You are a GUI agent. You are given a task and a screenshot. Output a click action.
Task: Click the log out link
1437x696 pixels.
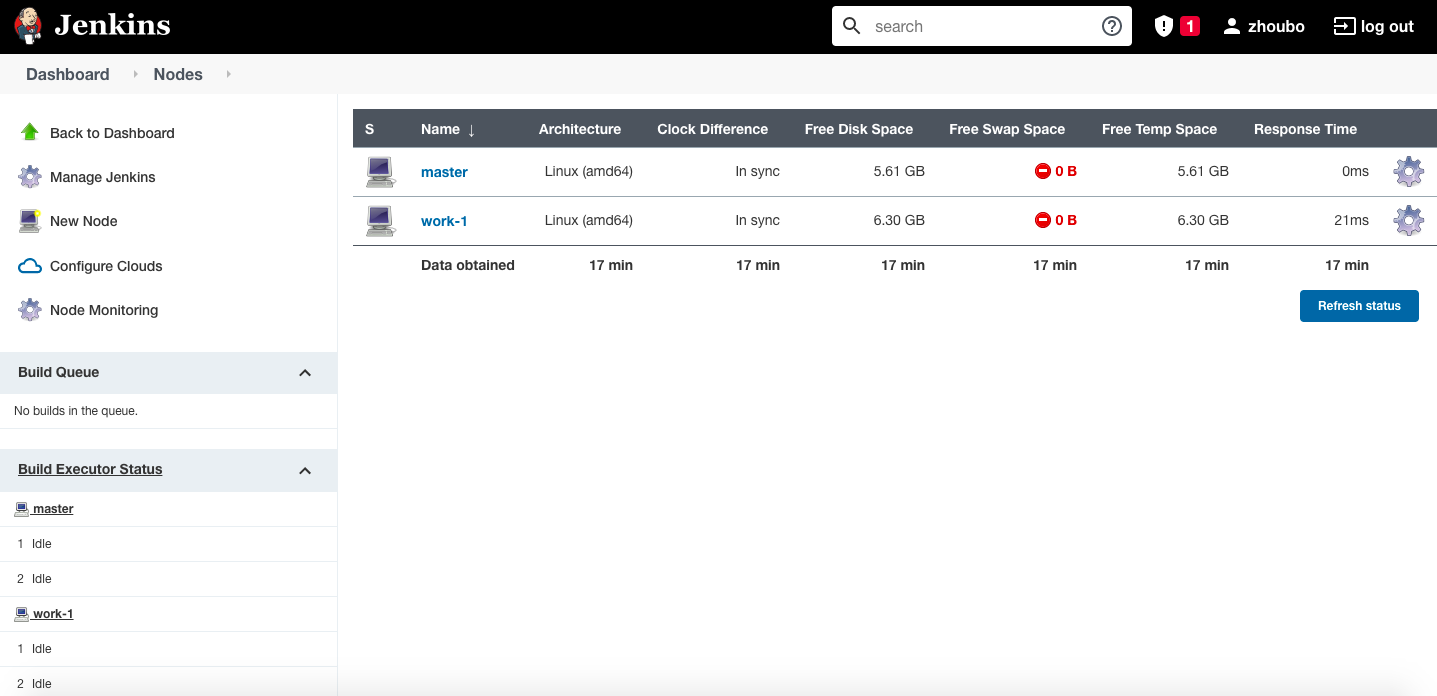pyautogui.click(x=1387, y=27)
